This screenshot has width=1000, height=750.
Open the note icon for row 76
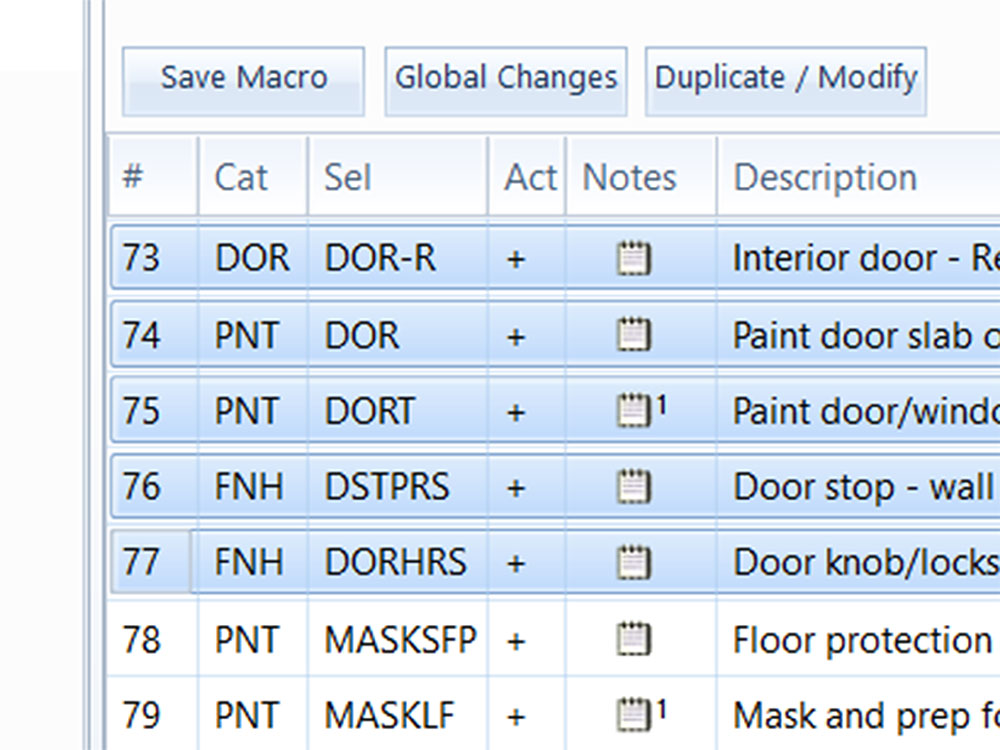(x=633, y=487)
